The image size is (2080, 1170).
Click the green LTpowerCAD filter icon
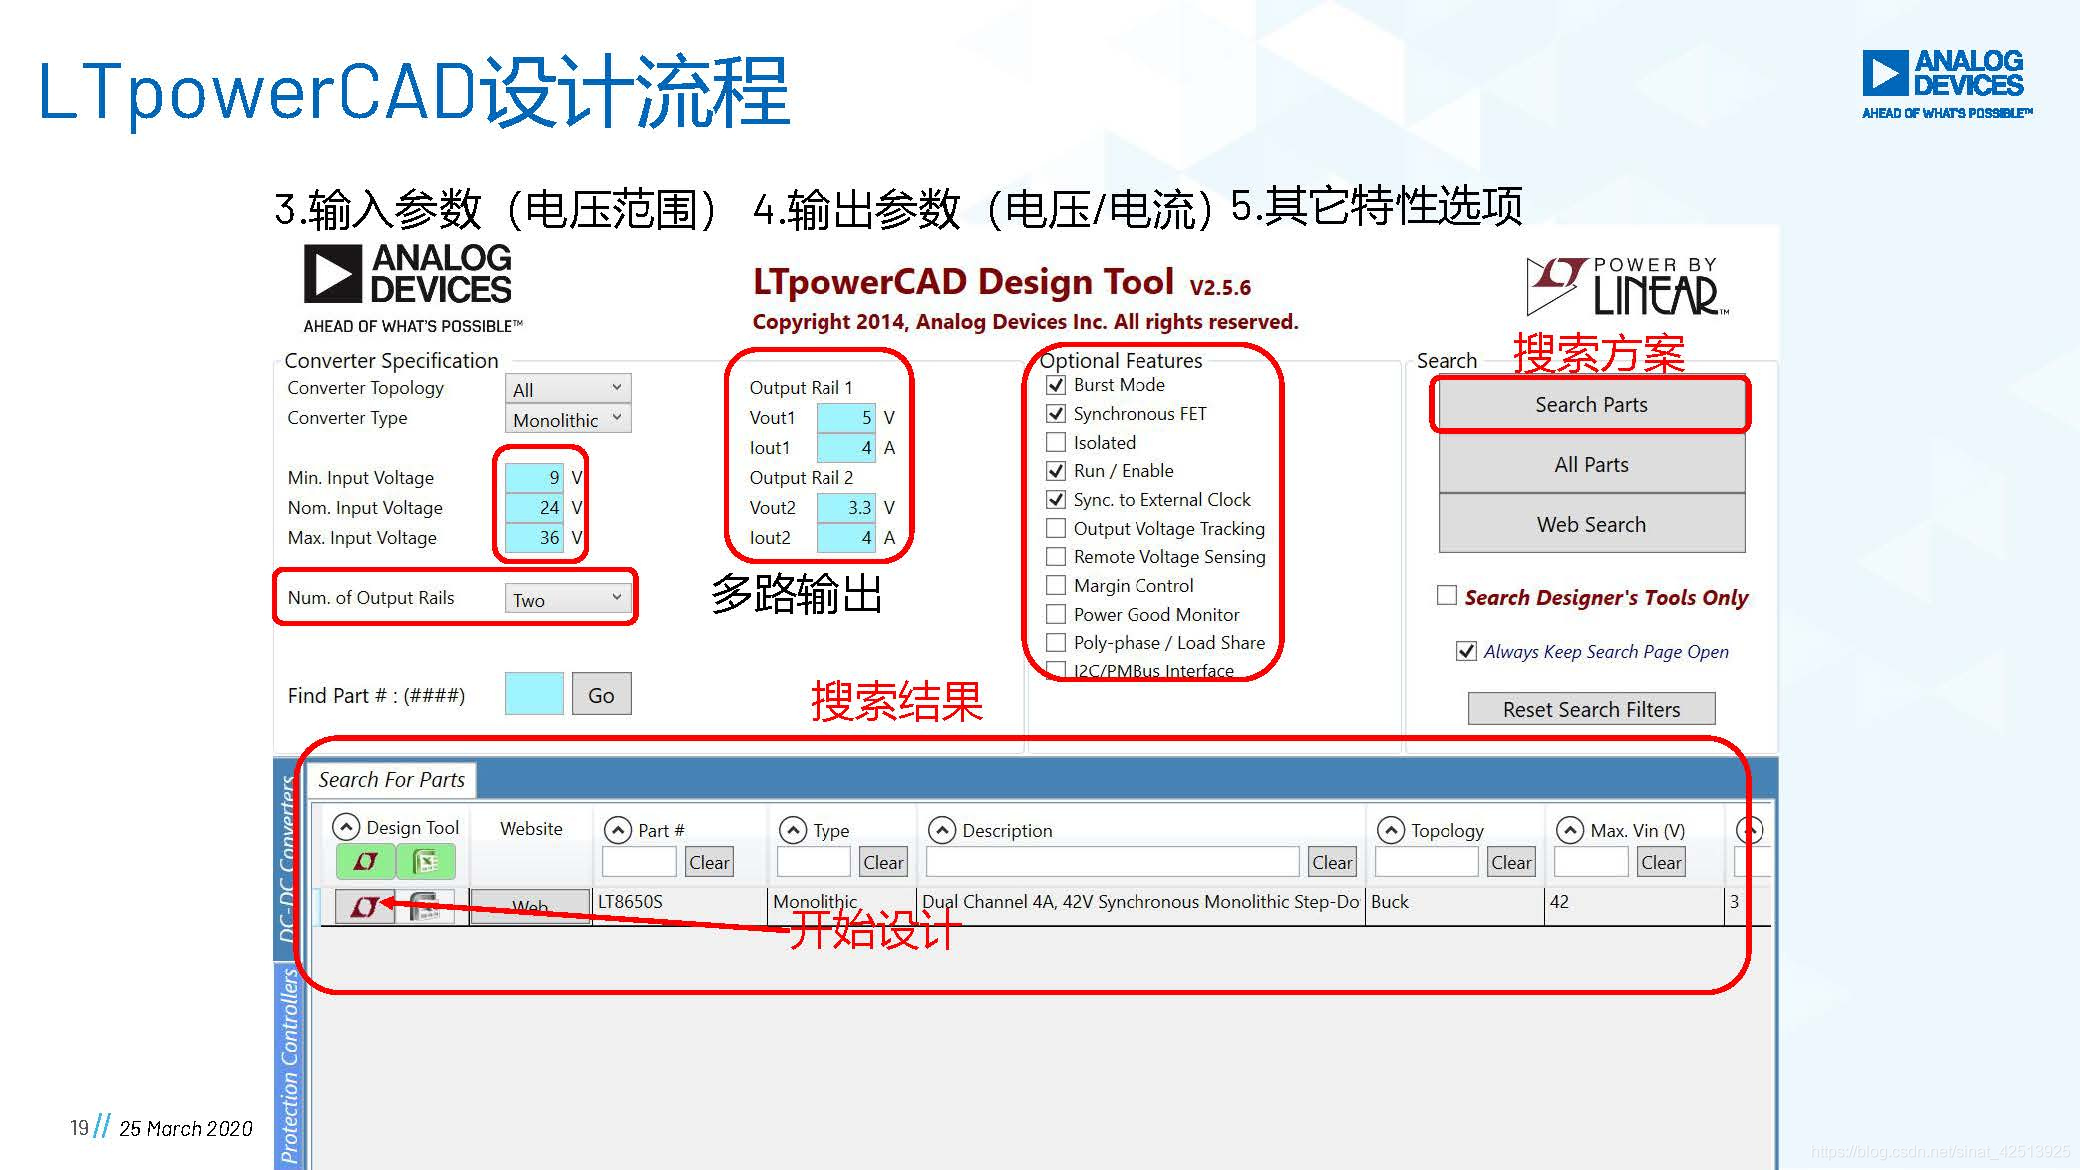[x=365, y=861]
